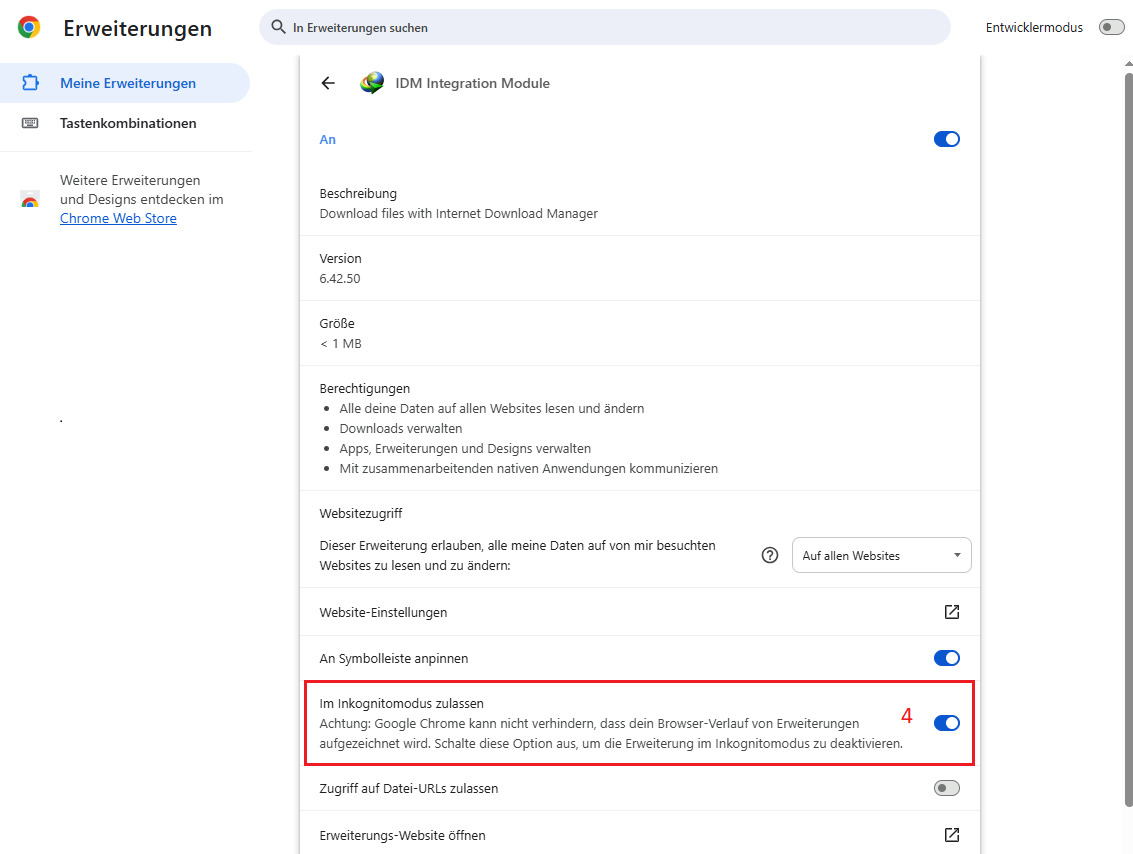Click the help question mark for Websitezugriff
1133x854 pixels.
point(770,556)
